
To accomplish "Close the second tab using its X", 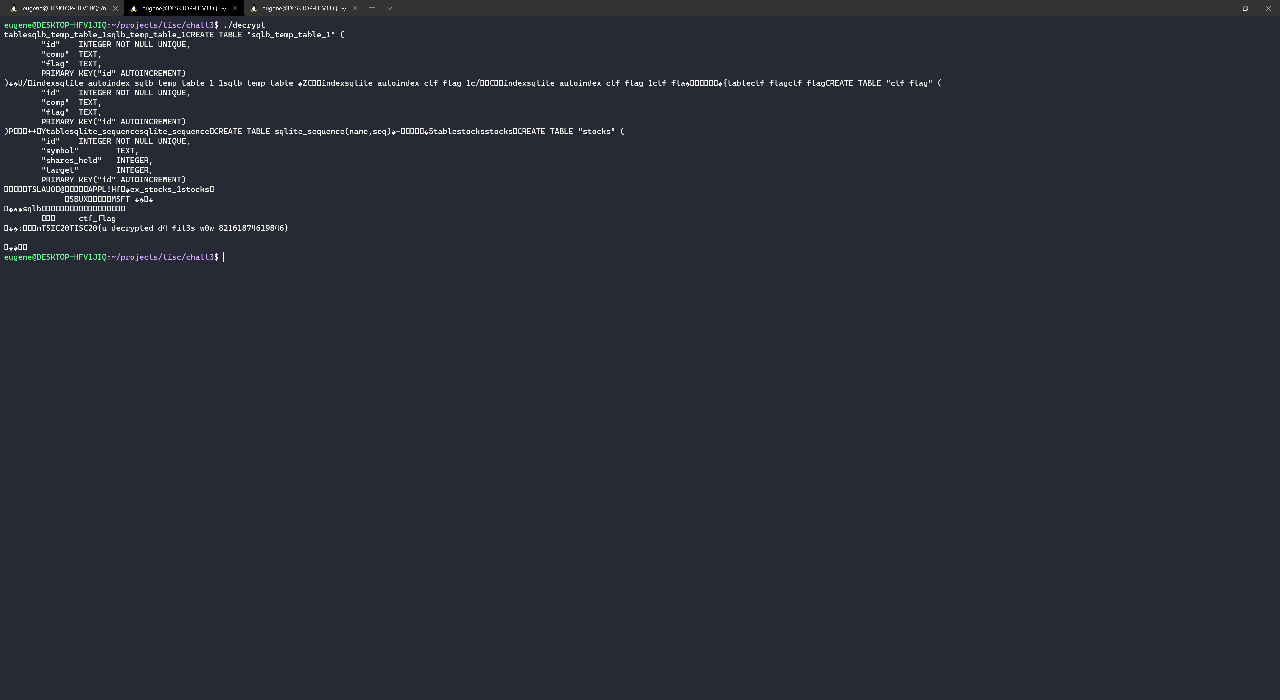I will 234,8.
